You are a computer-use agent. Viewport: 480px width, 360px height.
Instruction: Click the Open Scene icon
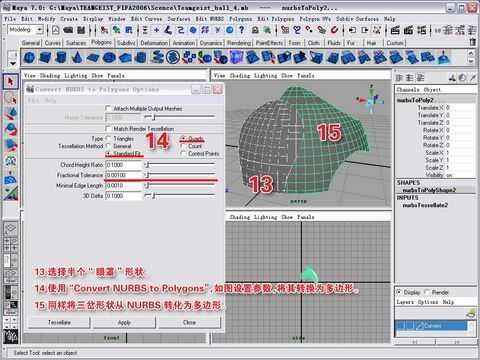pyautogui.click(x=68, y=30)
